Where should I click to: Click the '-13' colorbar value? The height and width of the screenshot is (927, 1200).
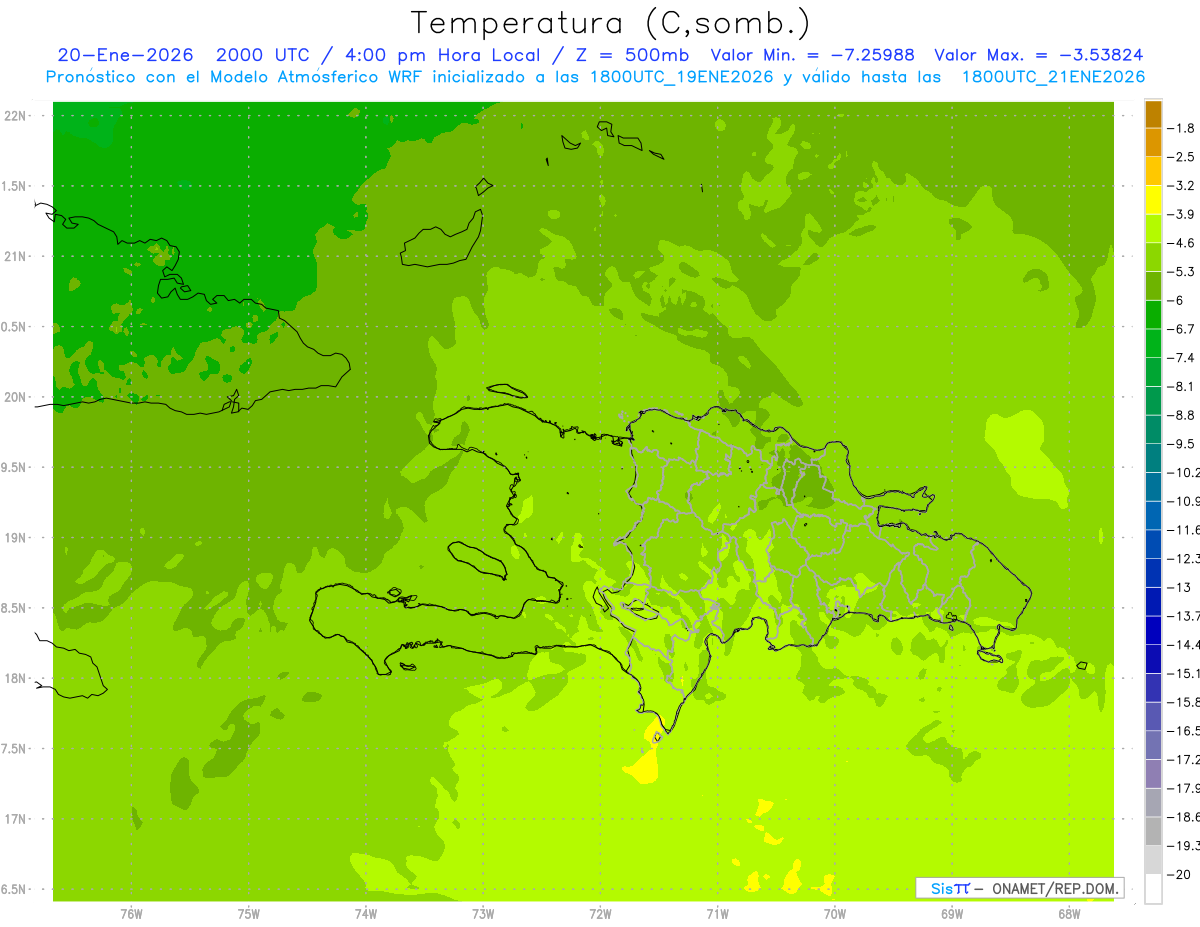point(1179,587)
